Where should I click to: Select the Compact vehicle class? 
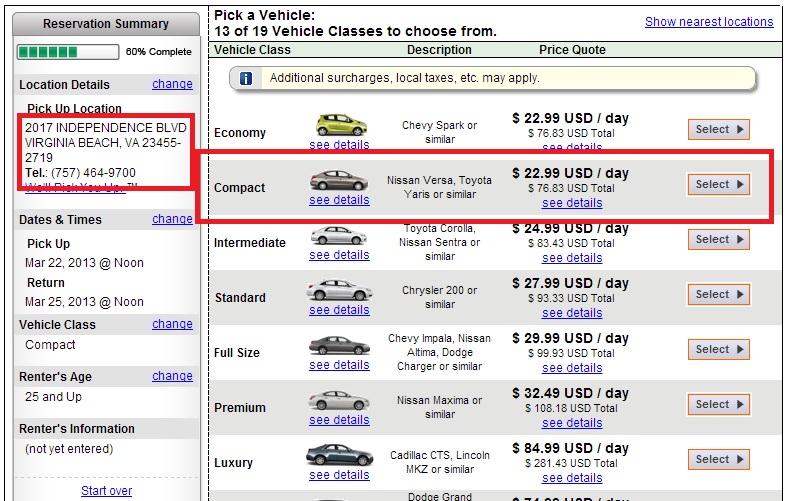pyautogui.click(x=719, y=184)
